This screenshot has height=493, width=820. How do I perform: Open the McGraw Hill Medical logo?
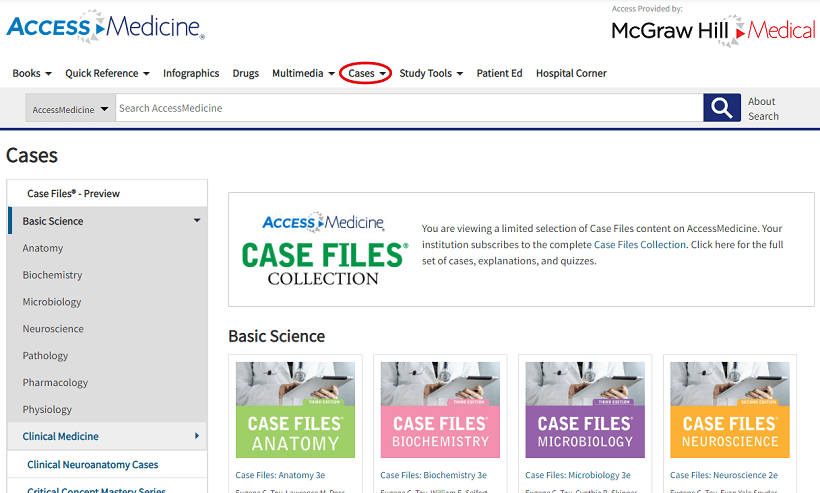713,31
